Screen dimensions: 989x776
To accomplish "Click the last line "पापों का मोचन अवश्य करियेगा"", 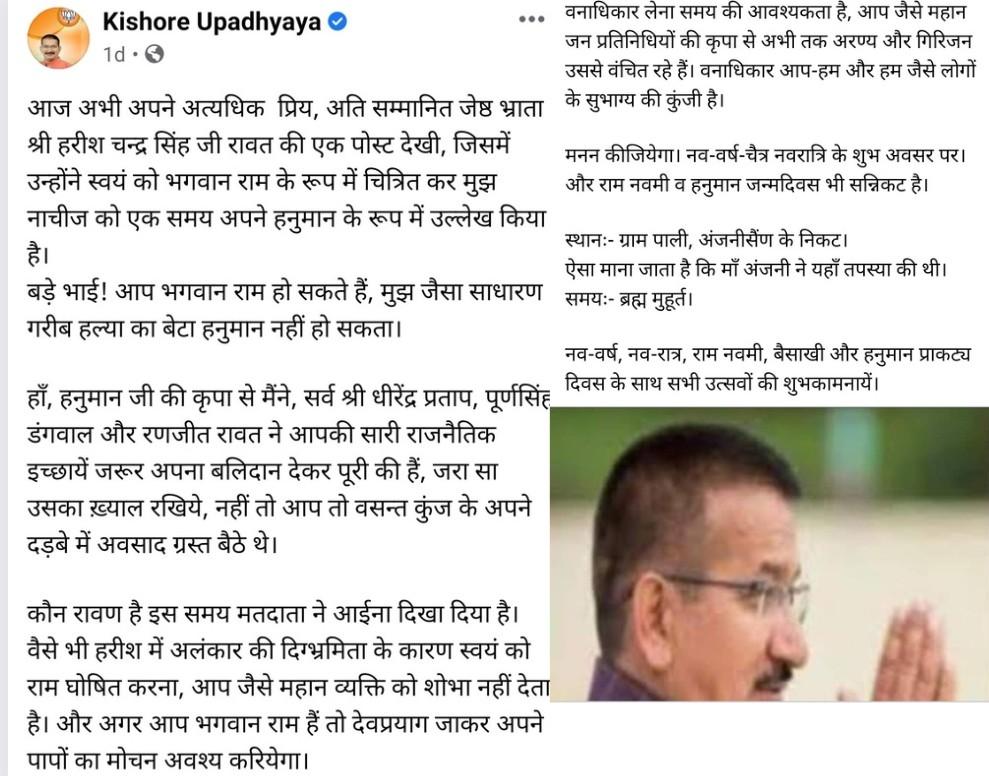I will (x=168, y=760).
